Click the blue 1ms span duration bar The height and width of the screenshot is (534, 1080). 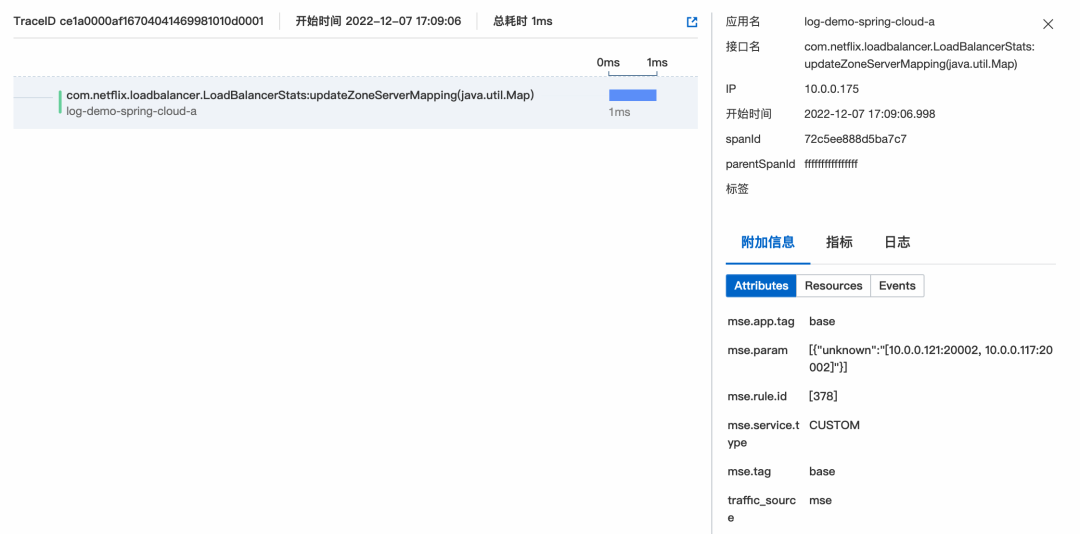632,95
